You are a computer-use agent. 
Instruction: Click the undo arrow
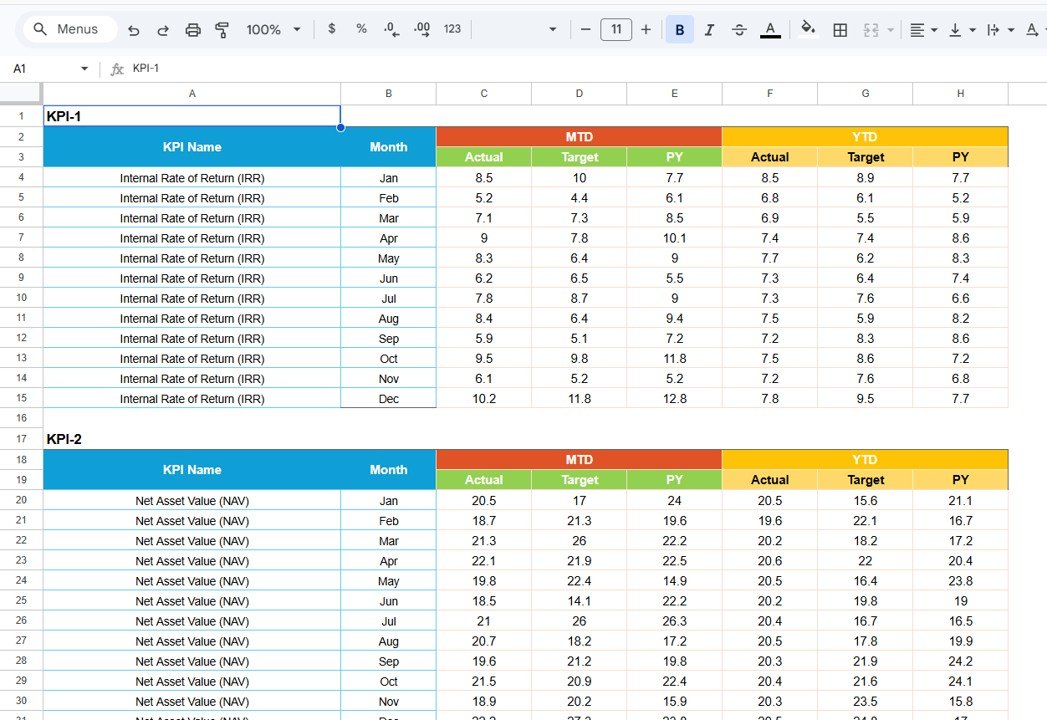pos(133,29)
